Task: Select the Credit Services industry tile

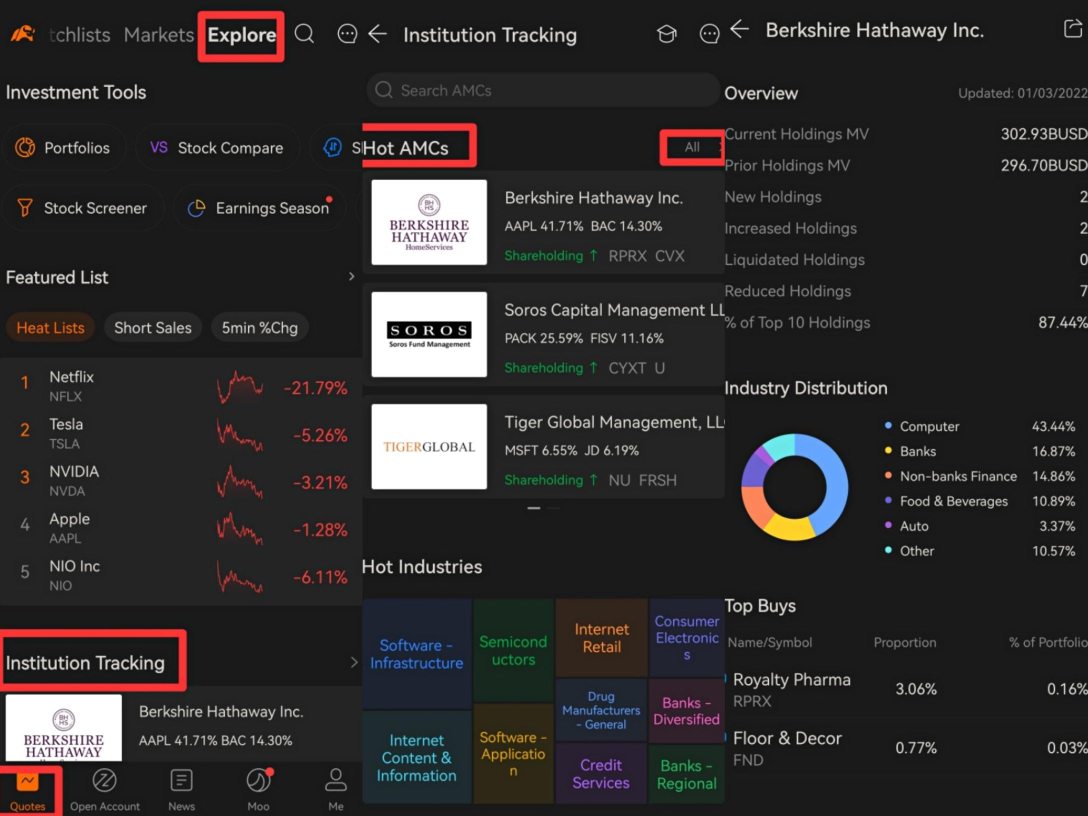Action: point(602,774)
